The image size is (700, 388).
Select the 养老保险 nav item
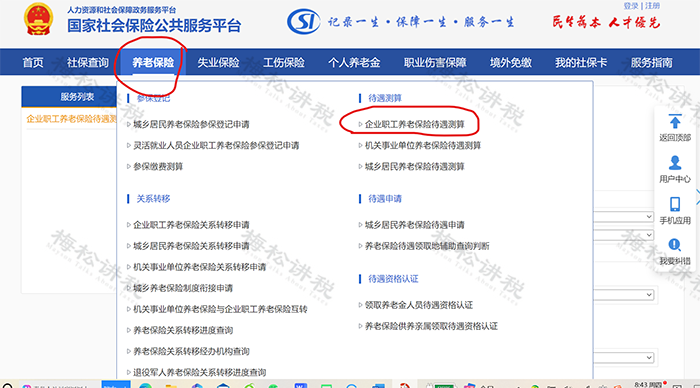pos(153,63)
